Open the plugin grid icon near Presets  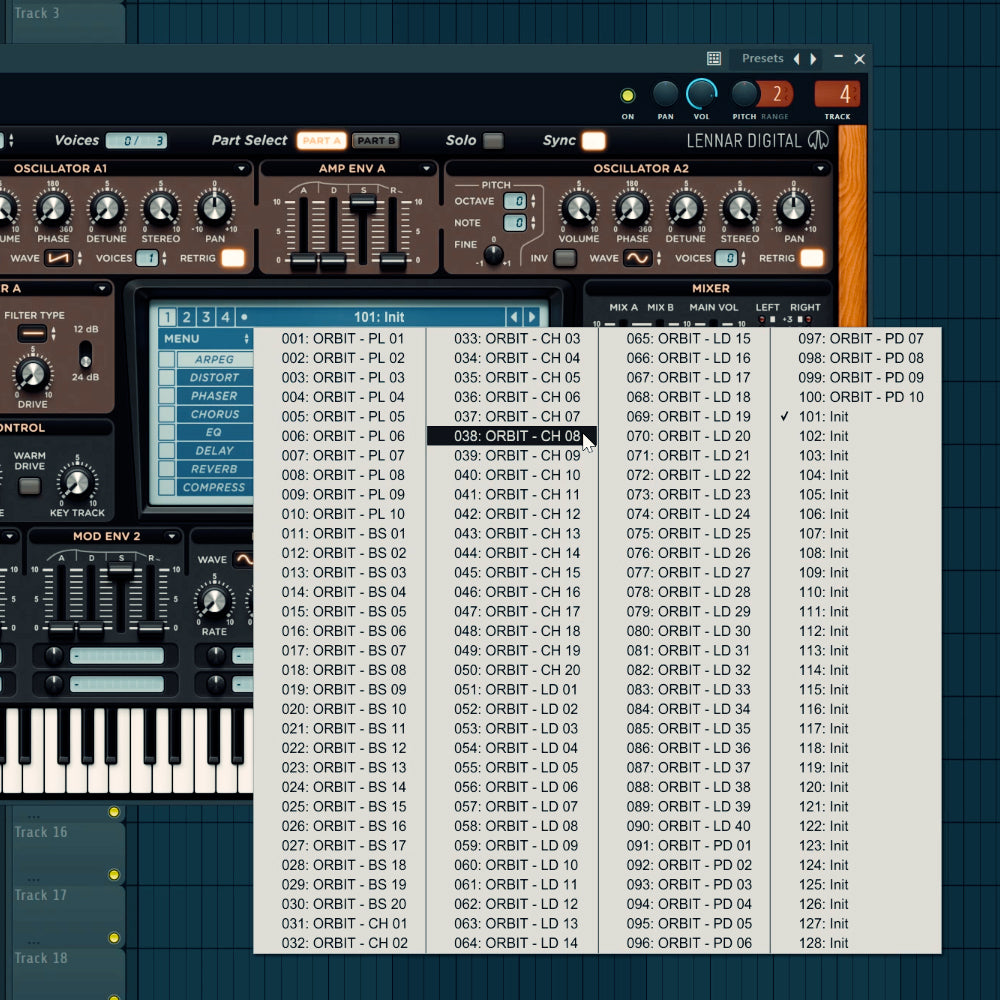pyautogui.click(x=714, y=58)
